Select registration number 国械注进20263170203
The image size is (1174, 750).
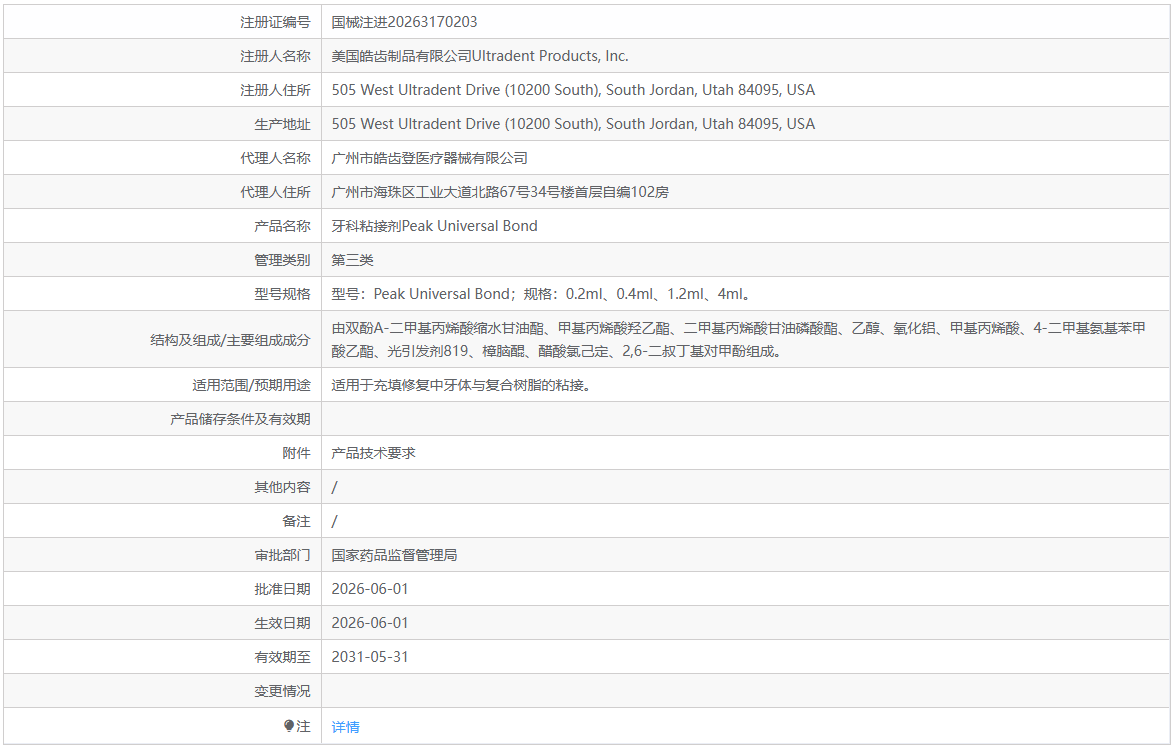pyautogui.click(x=404, y=22)
